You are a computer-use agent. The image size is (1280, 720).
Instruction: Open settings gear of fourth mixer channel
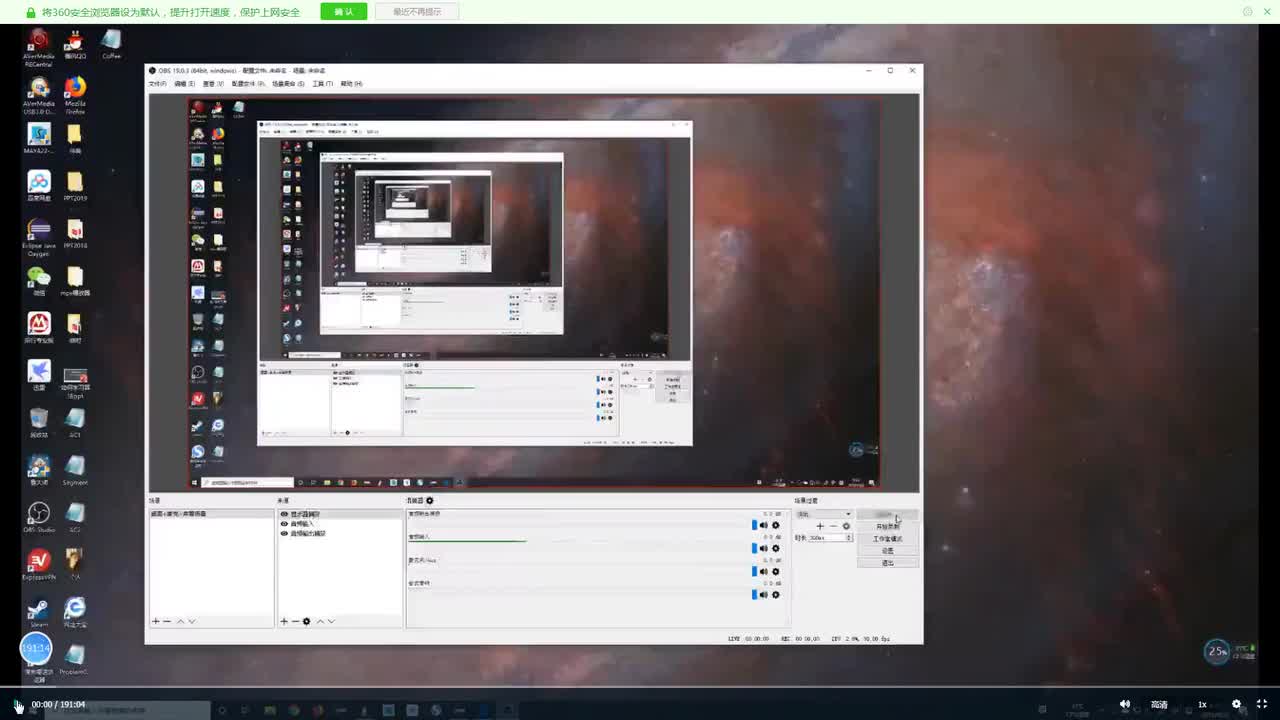point(775,594)
